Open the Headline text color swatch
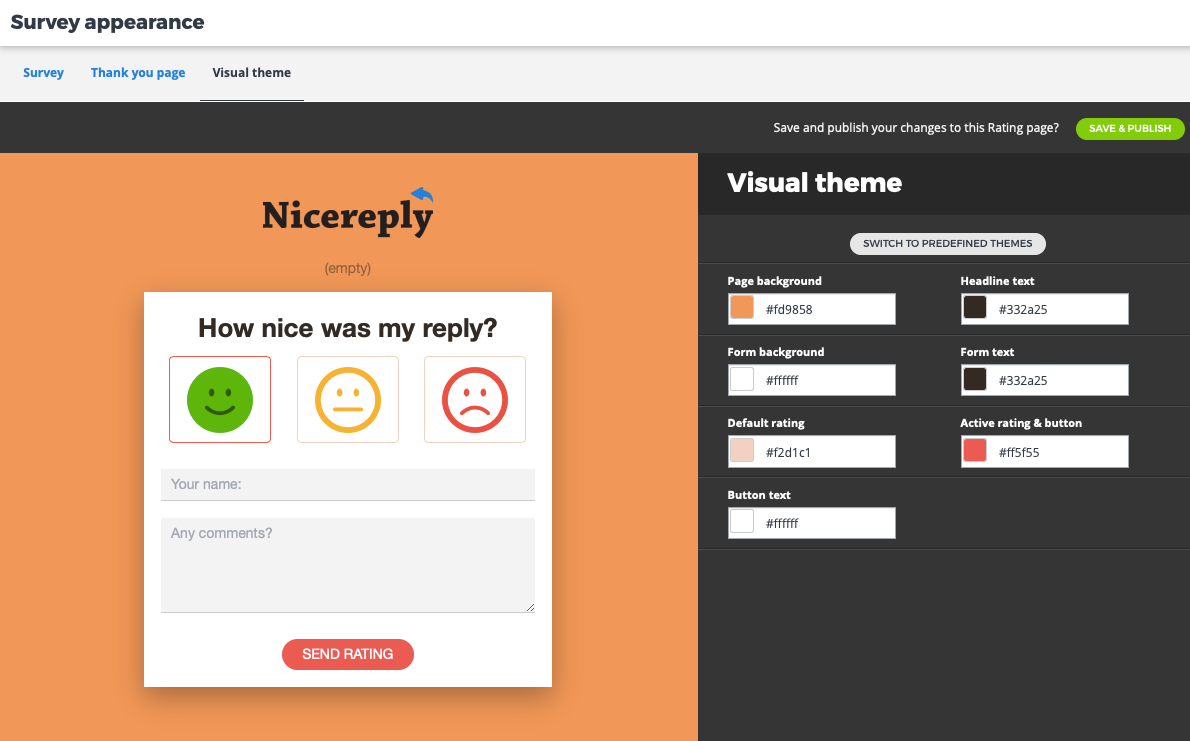The height and width of the screenshot is (741, 1190). 975,307
